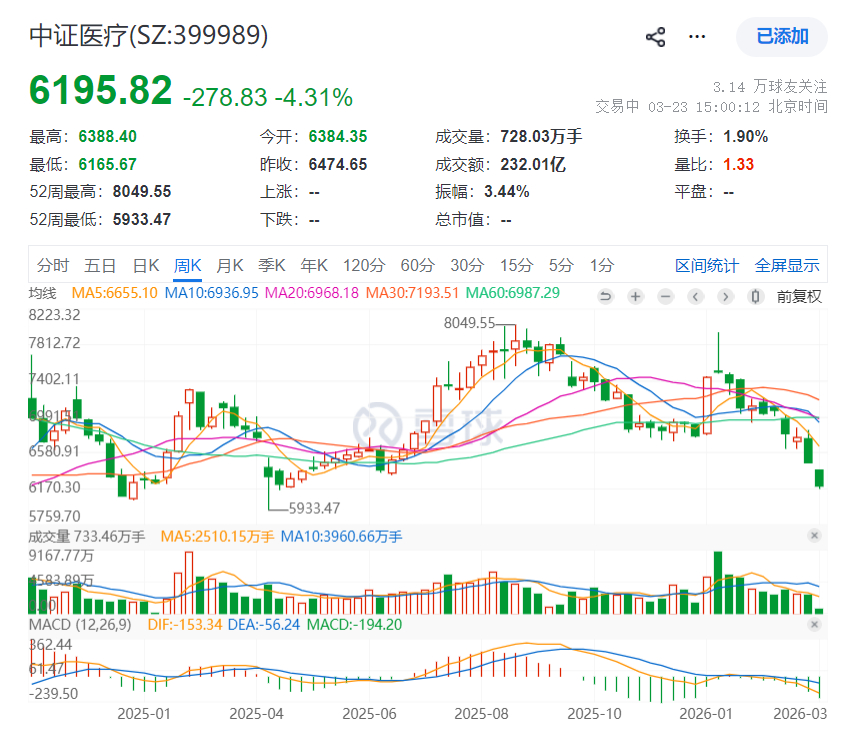Viewport: 845px width, 731px height.
Task: Click the 最高 6388.40 value
Action: [107, 136]
